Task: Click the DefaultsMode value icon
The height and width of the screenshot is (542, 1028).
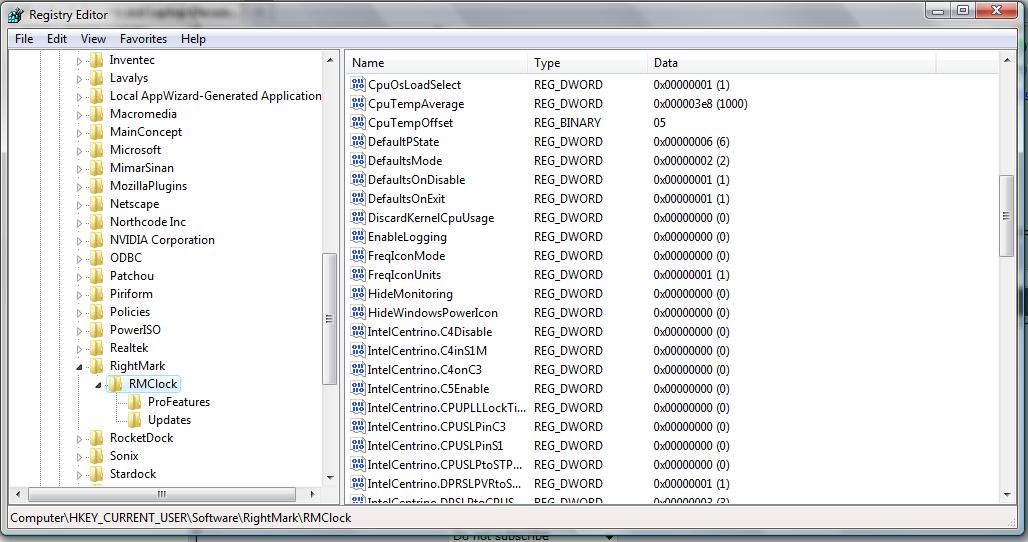Action: coord(358,161)
